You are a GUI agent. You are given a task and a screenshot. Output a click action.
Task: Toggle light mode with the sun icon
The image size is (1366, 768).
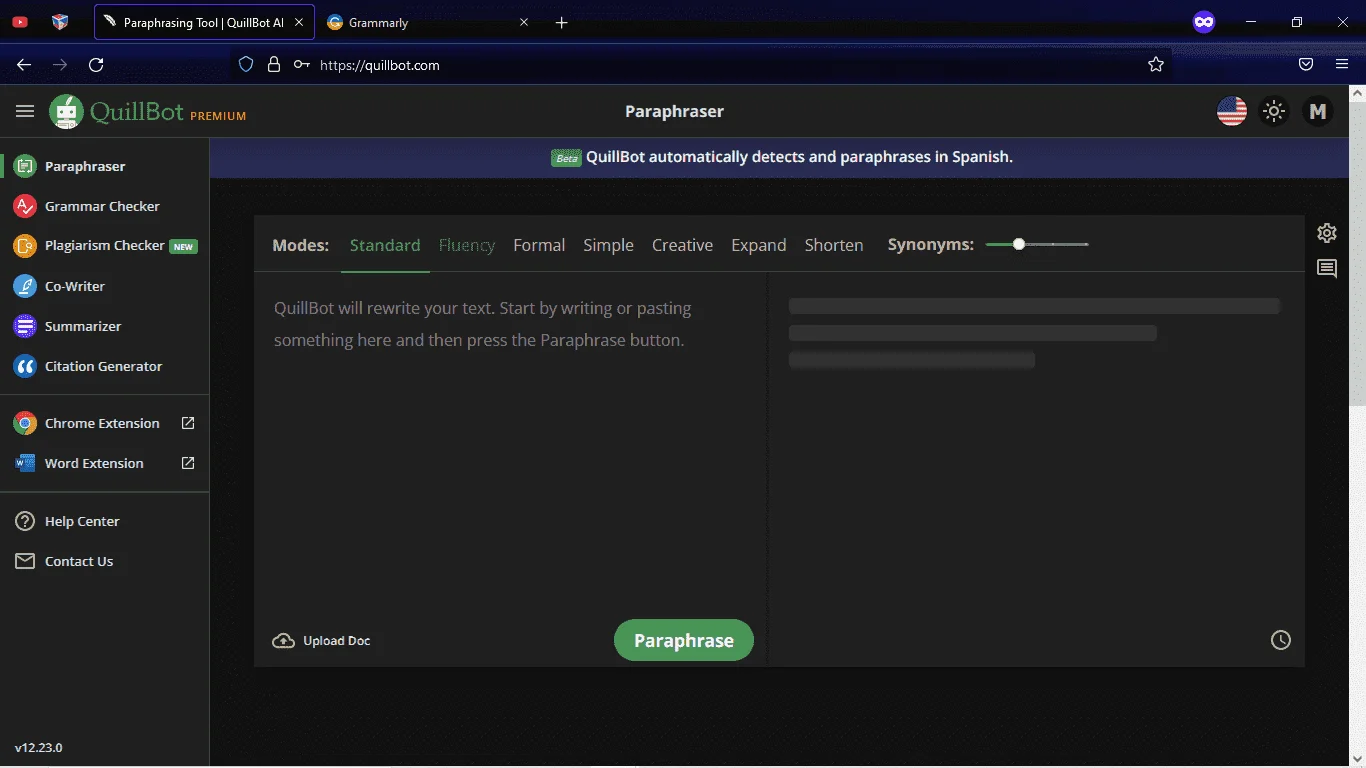1274,111
